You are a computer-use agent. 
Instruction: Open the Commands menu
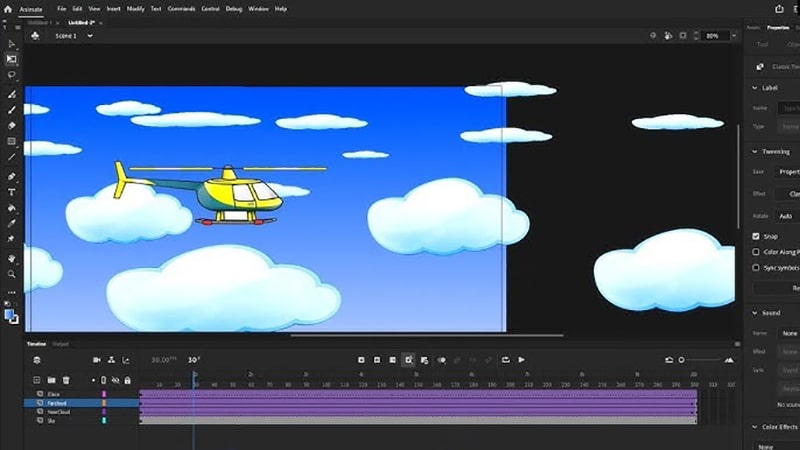[x=182, y=9]
